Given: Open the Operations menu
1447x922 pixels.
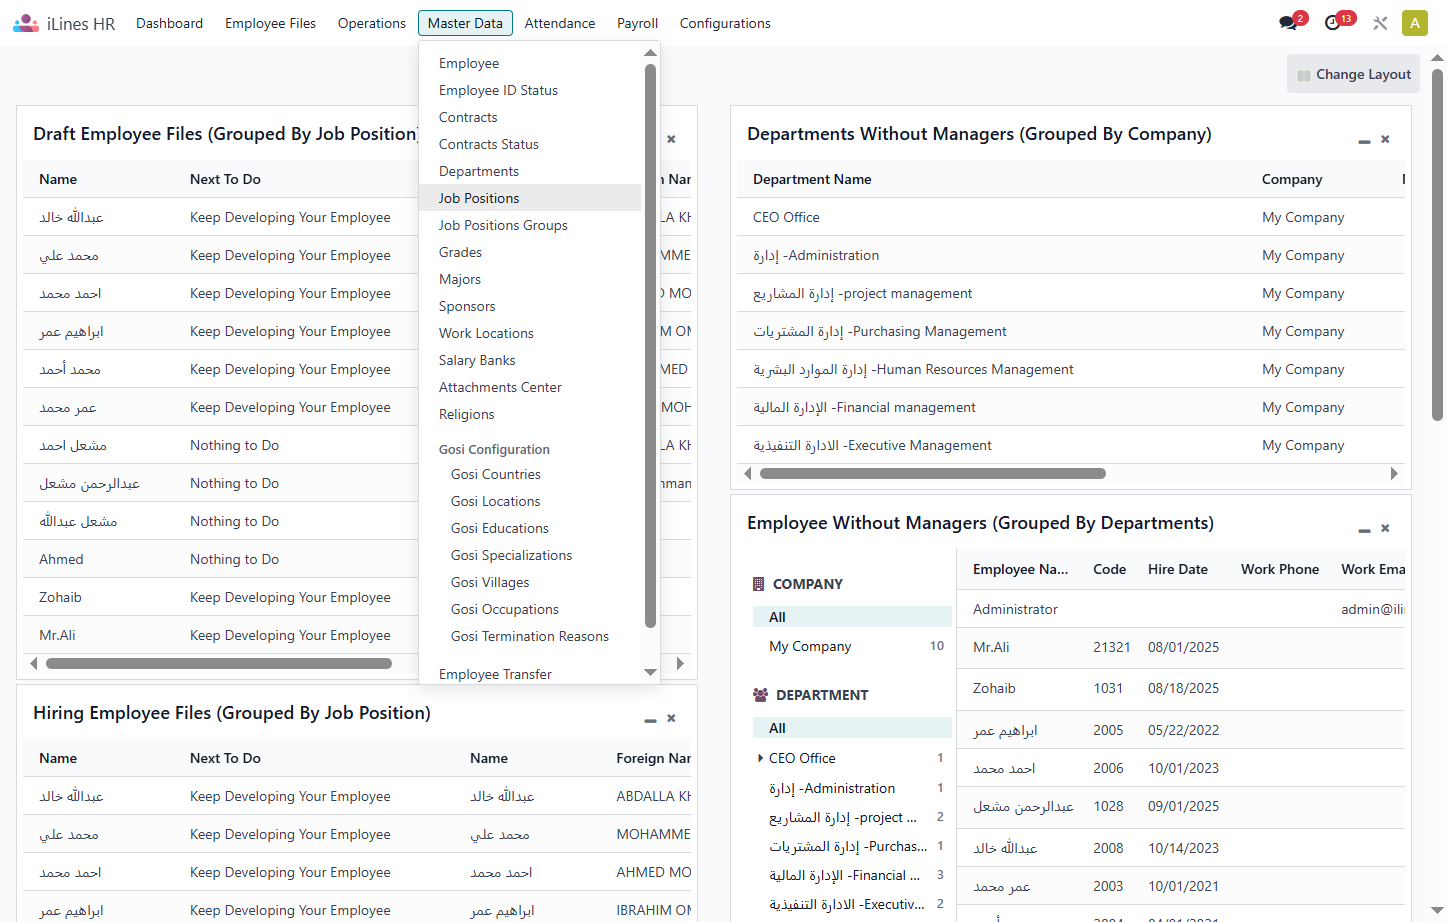Looking at the screenshot, I should 371,23.
